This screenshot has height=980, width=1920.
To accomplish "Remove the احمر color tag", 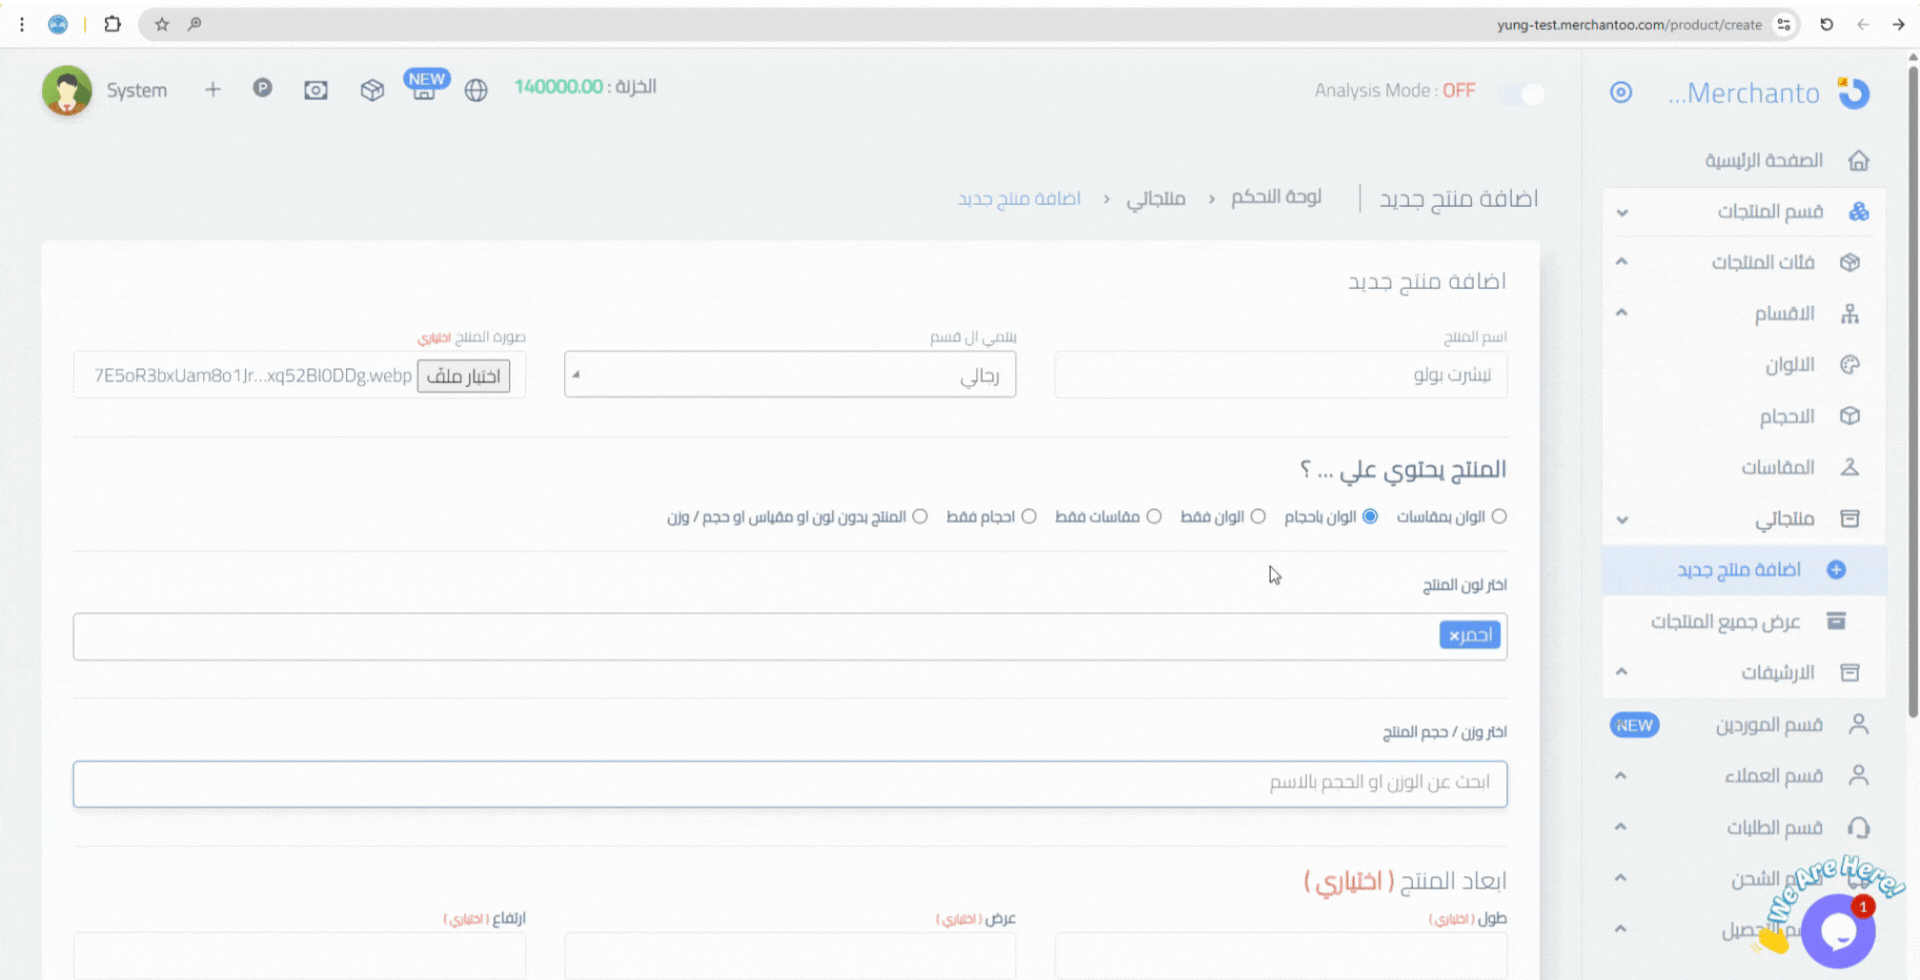I will click(x=1454, y=636).
